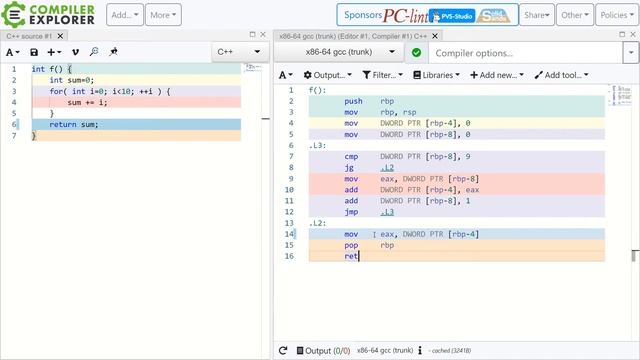640x360 pixels.
Task: Click assembly line 'push rbp'
Action: [x=457, y=101]
